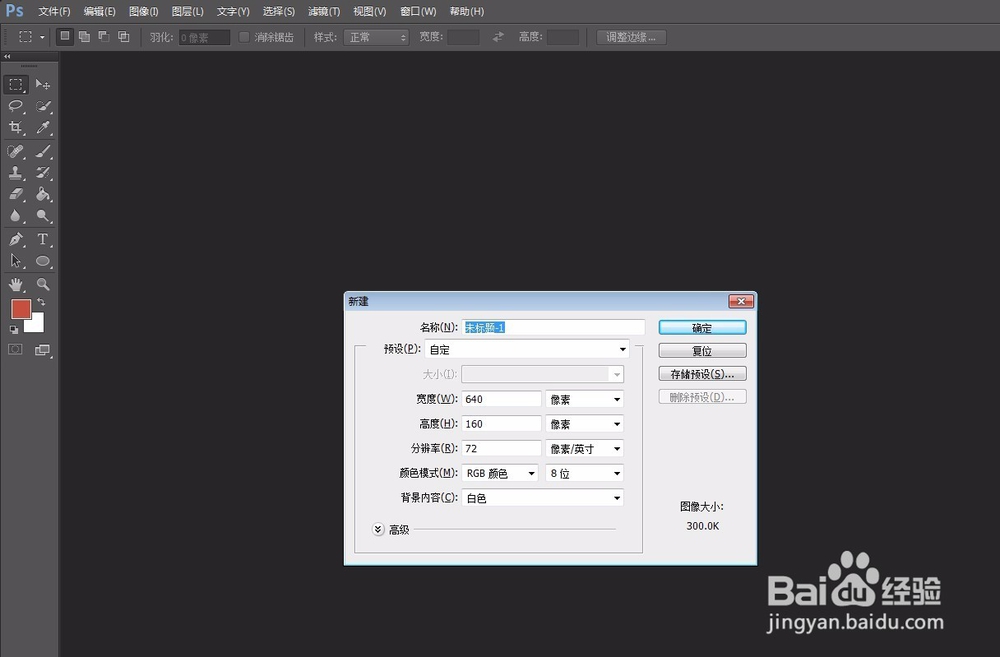This screenshot has width=1000, height=657.
Task: Select the Clone Stamp tool
Action: pos(15,174)
